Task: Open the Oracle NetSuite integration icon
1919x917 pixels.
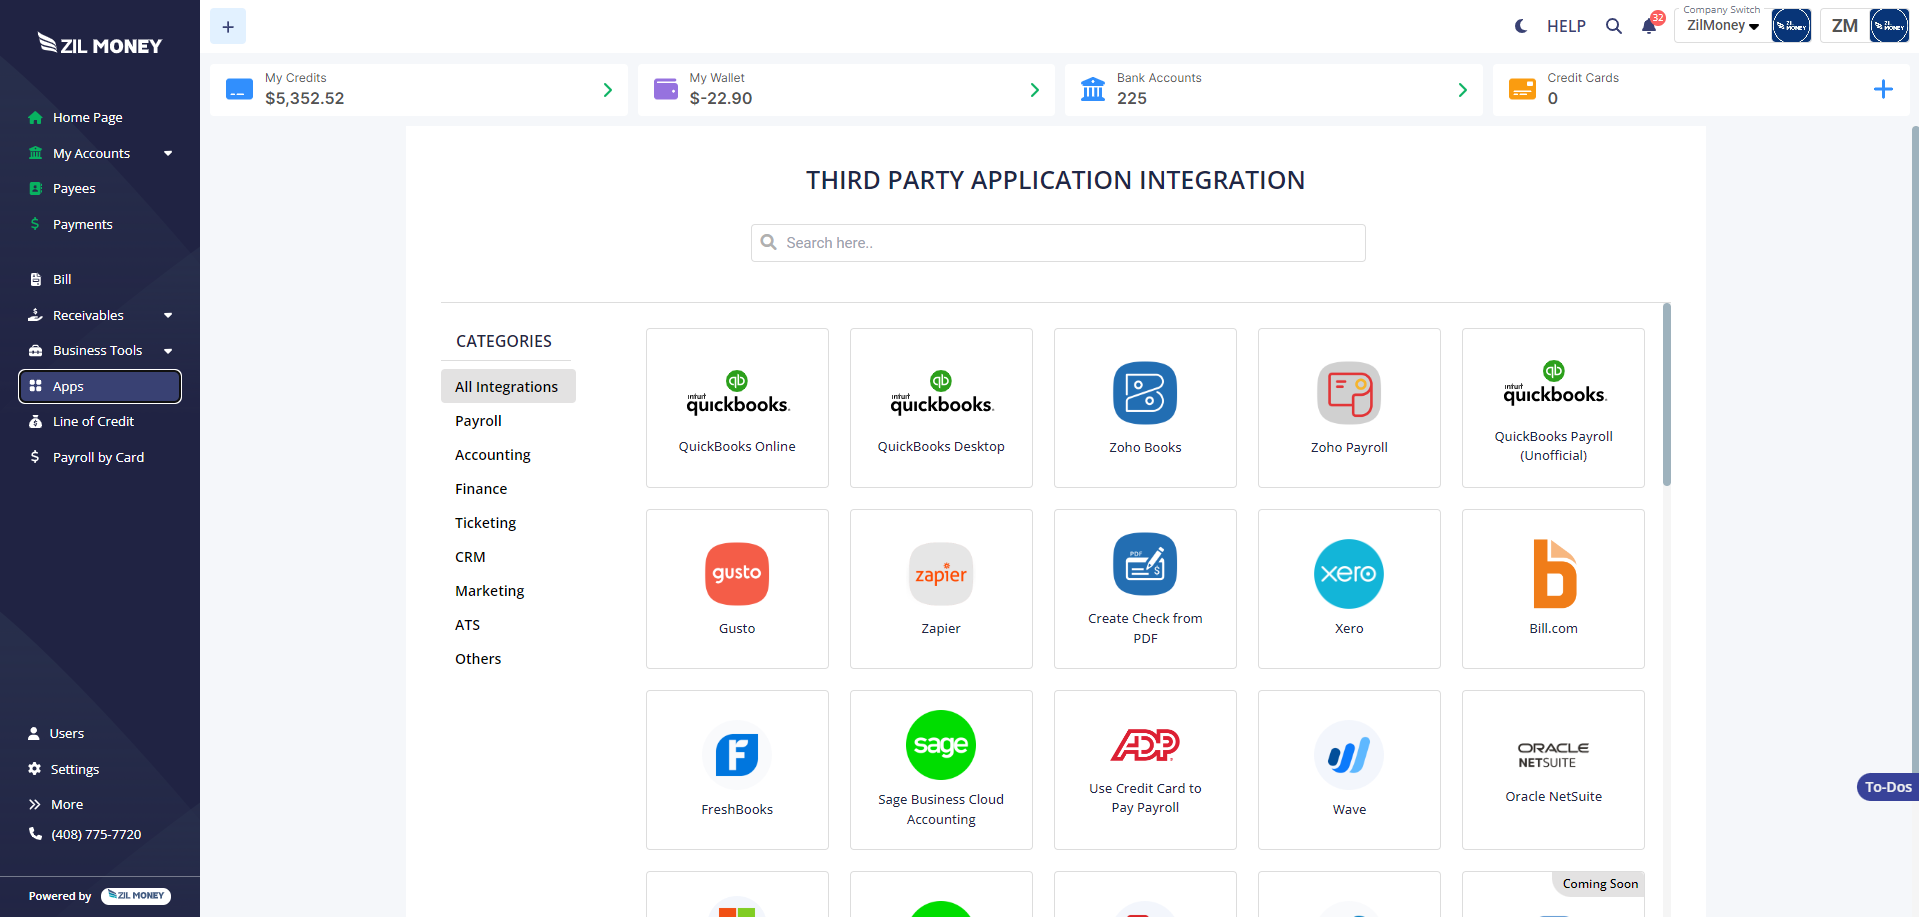Action: pos(1553,755)
